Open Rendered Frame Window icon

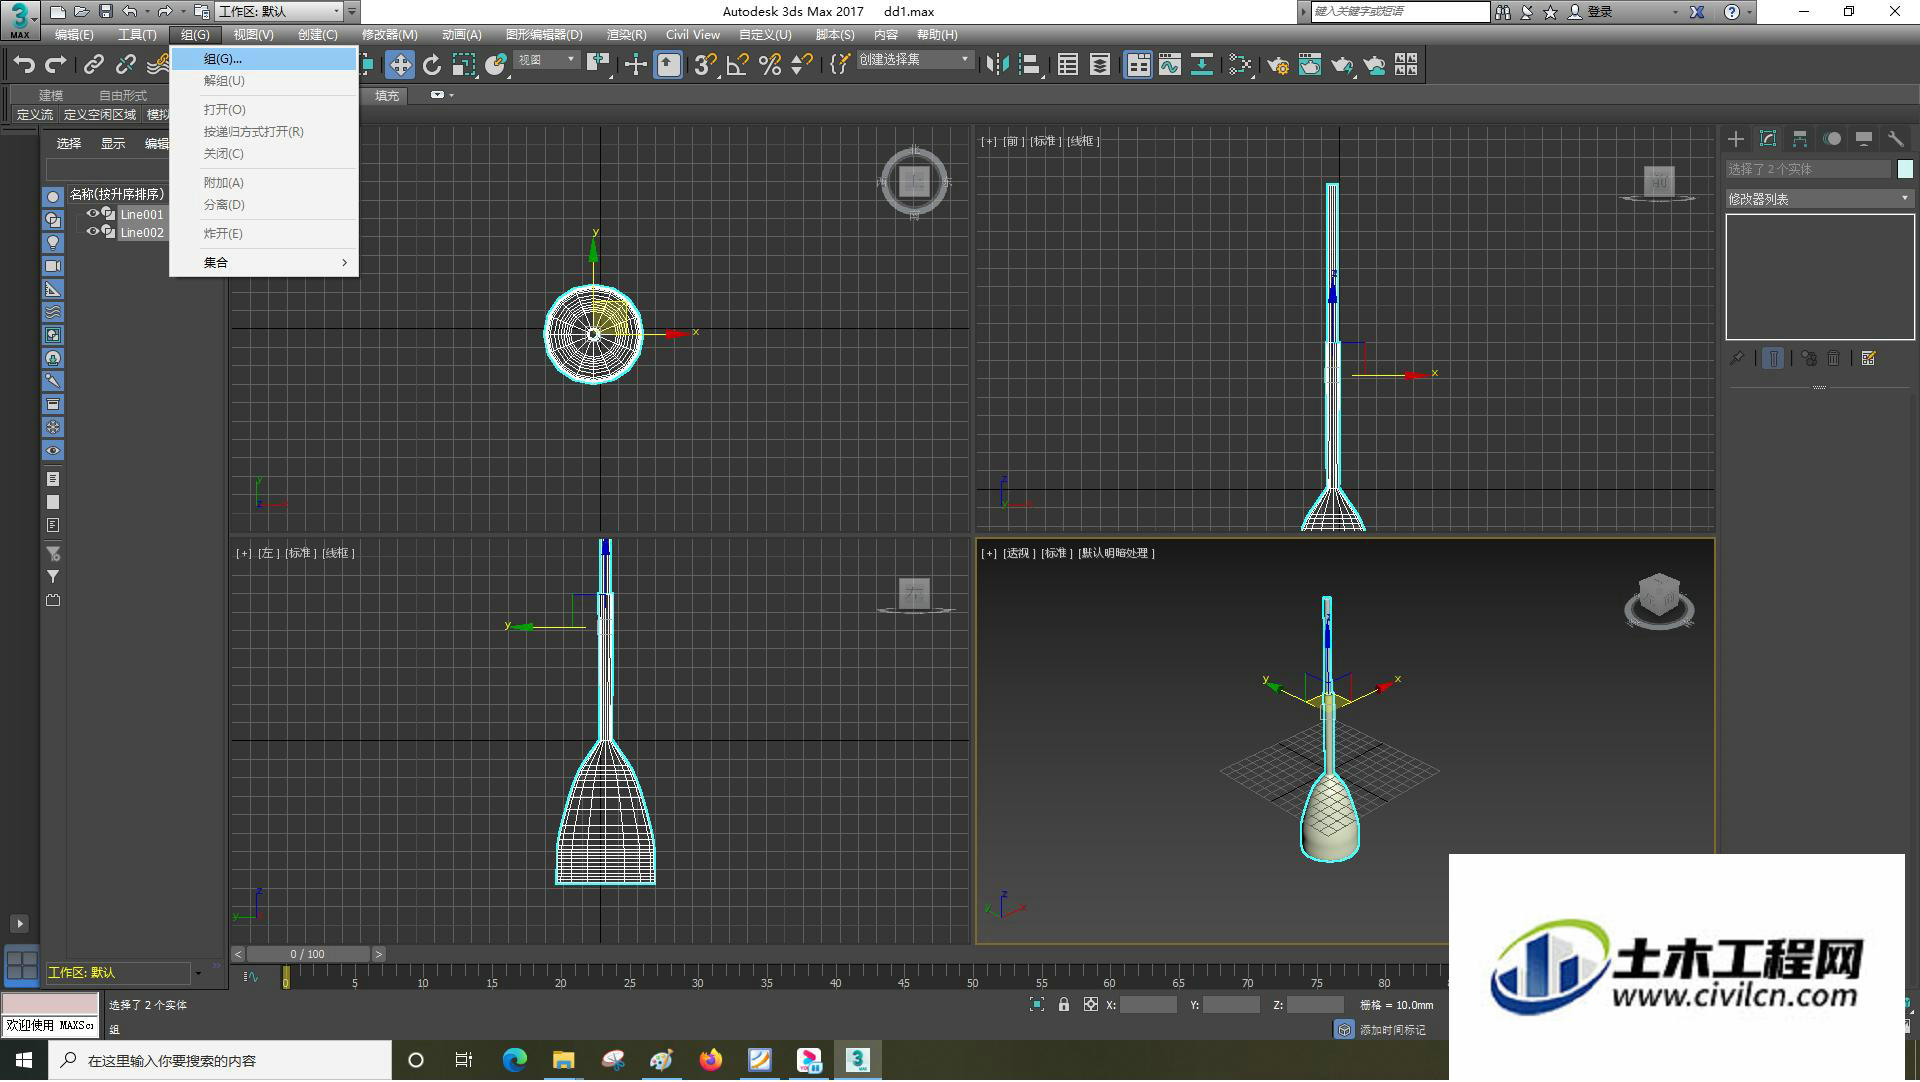1309,65
